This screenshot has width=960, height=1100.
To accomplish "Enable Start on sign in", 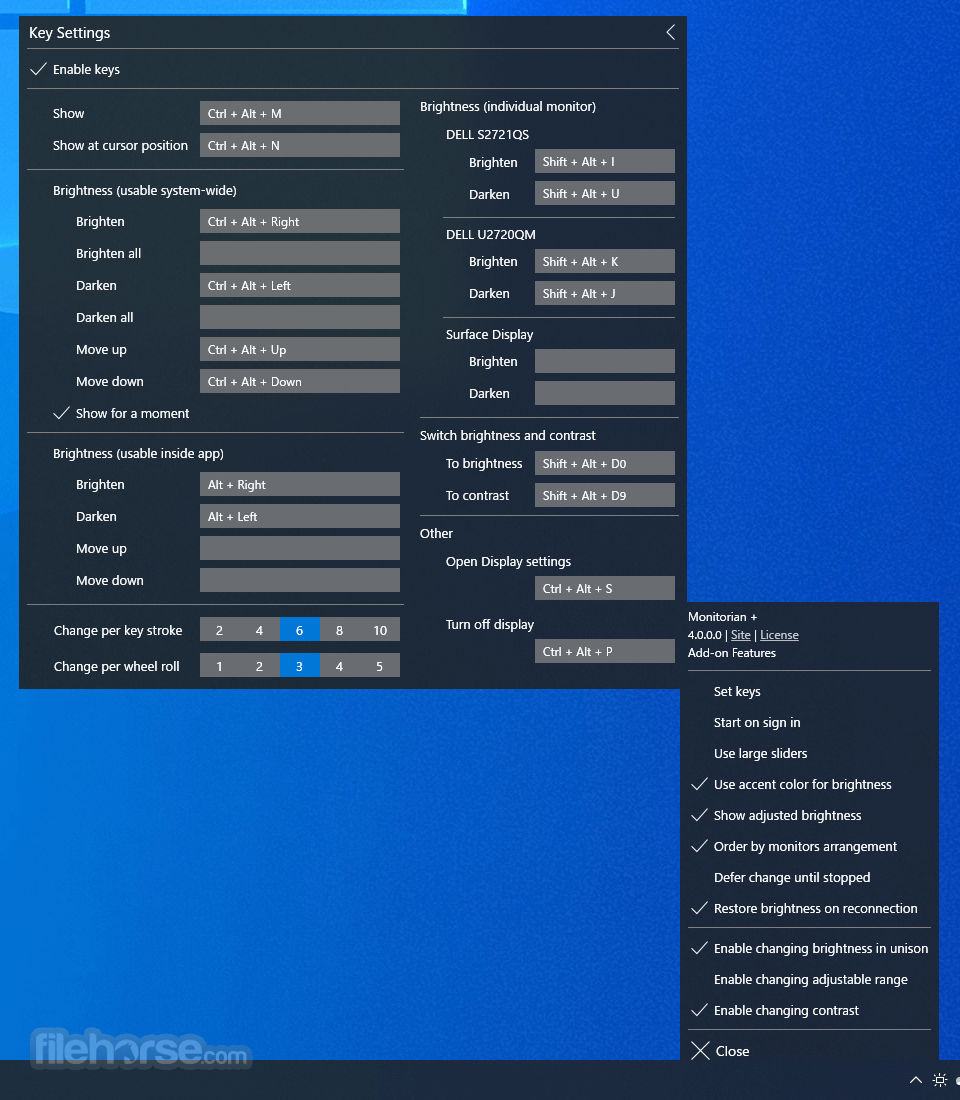I will 756,723.
